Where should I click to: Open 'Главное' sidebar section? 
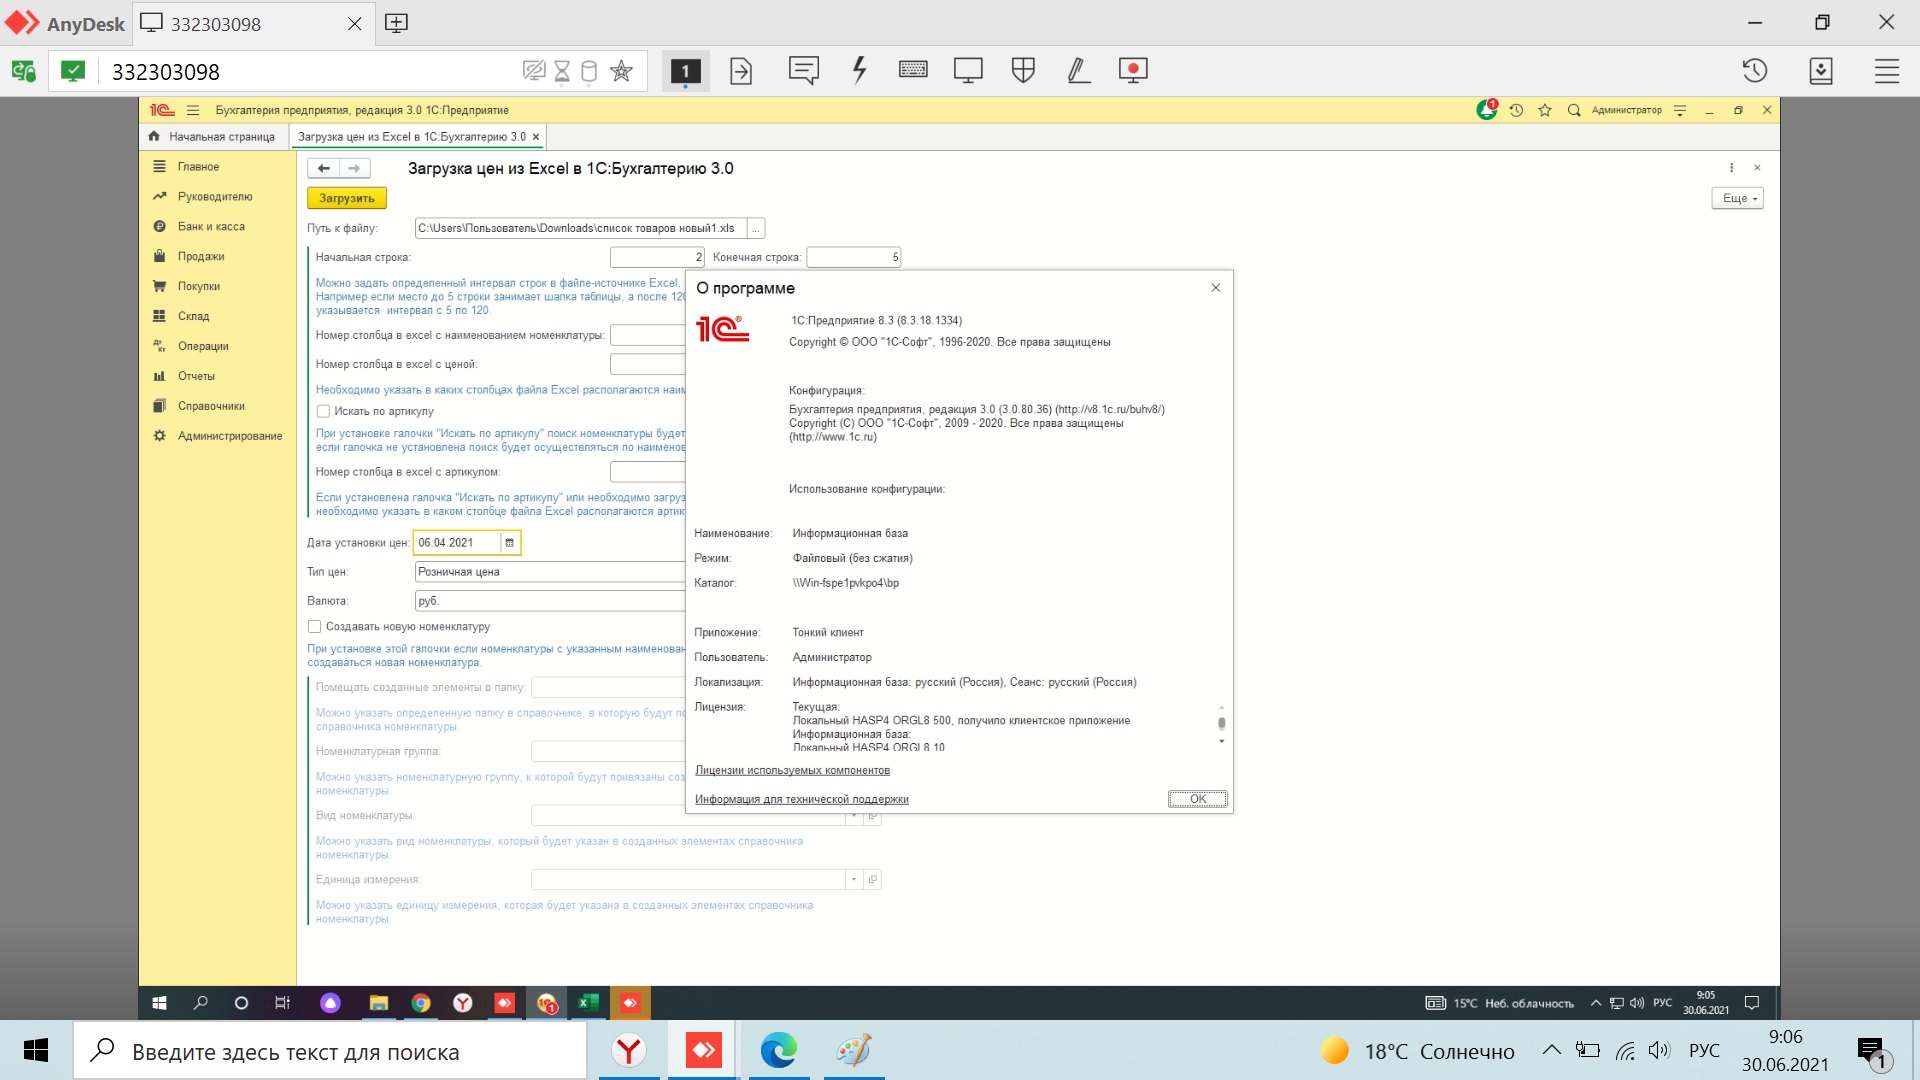point(198,167)
